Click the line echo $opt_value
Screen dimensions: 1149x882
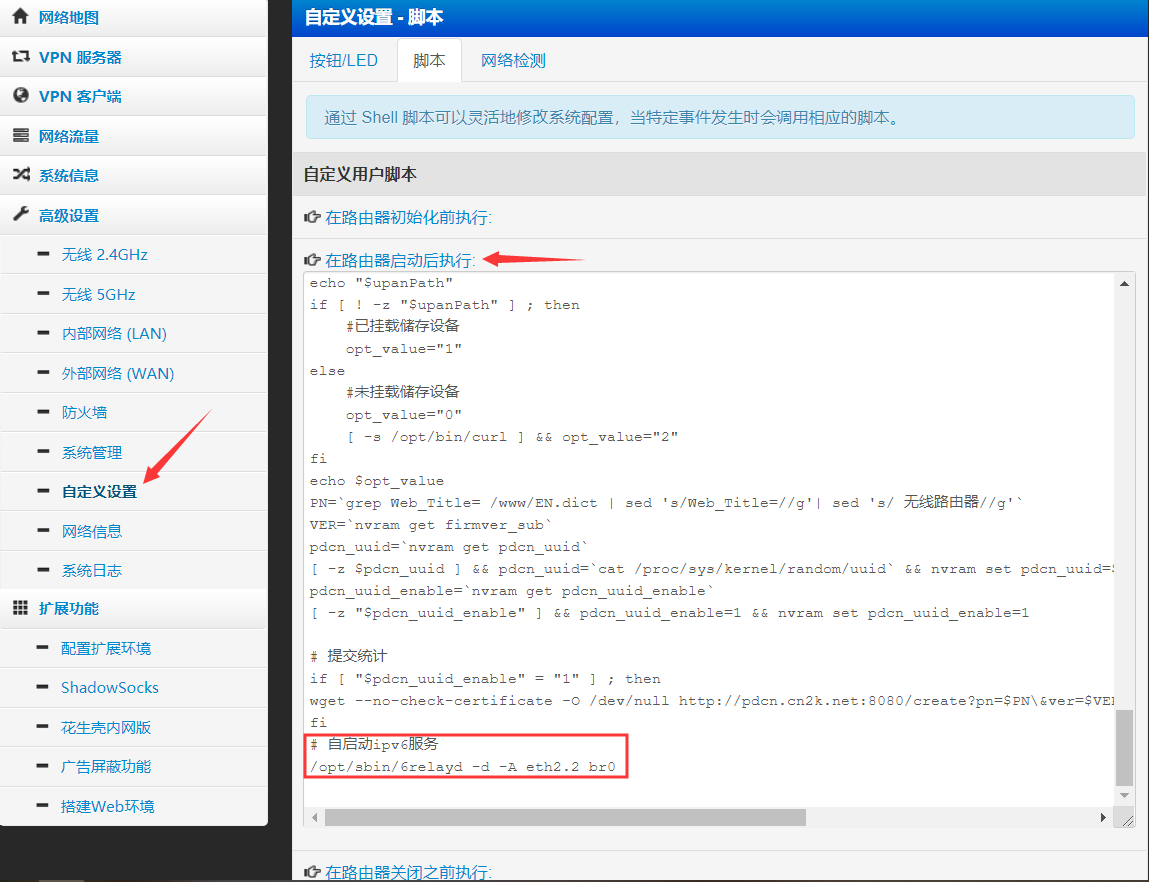(x=377, y=481)
